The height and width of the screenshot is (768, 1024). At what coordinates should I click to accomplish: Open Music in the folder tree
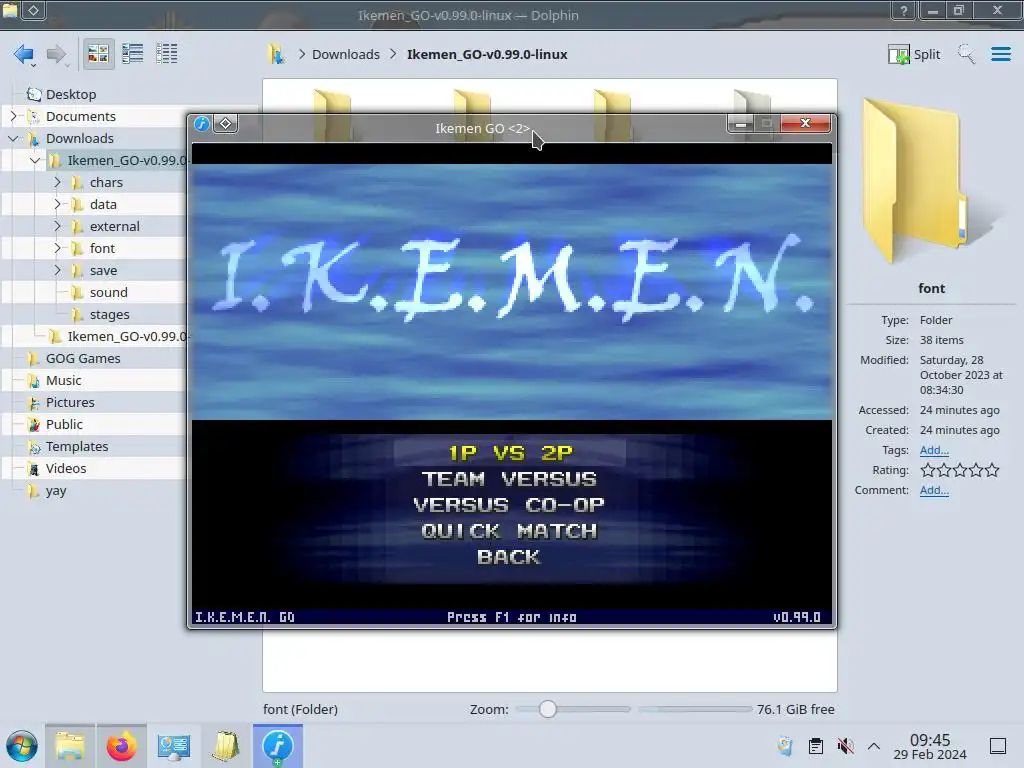pos(63,381)
